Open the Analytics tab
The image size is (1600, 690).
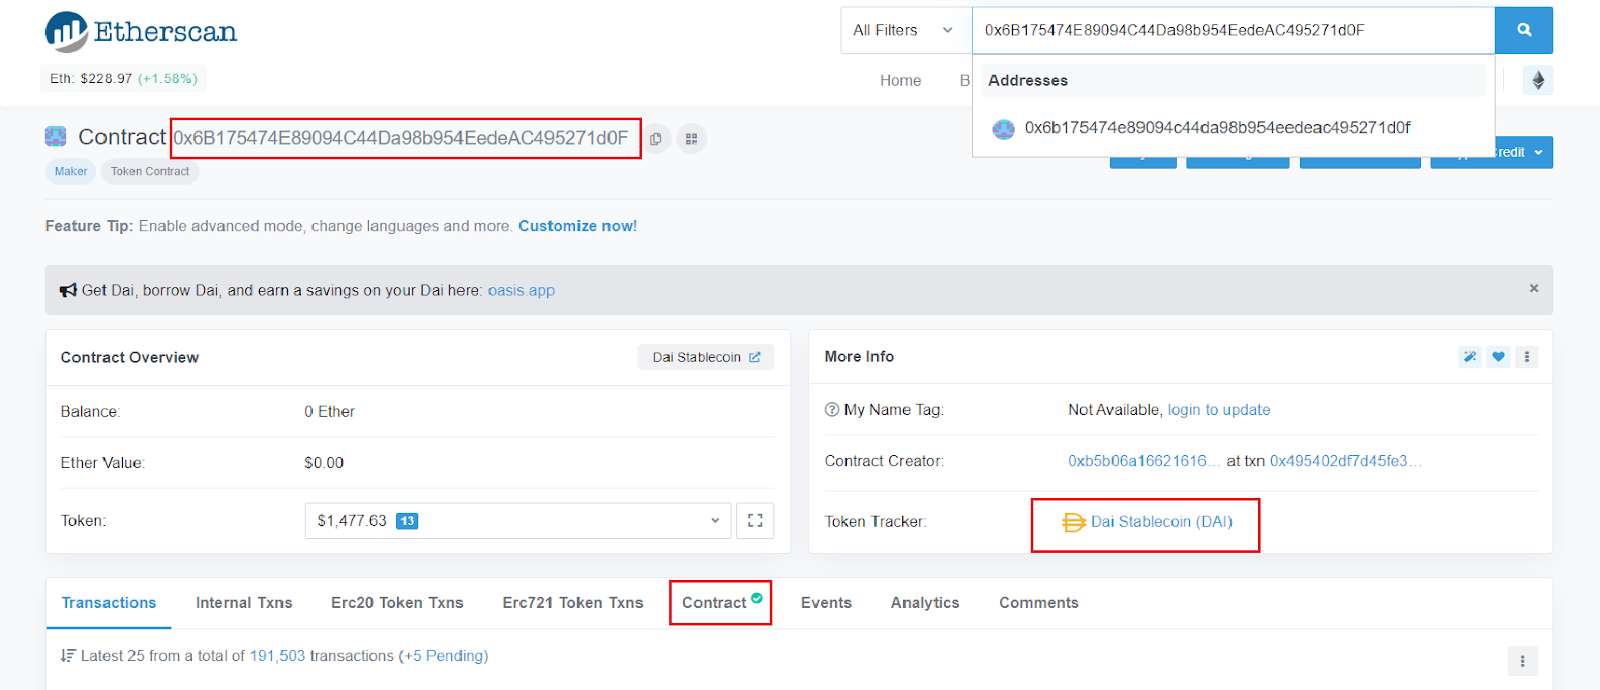pos(925,603)
